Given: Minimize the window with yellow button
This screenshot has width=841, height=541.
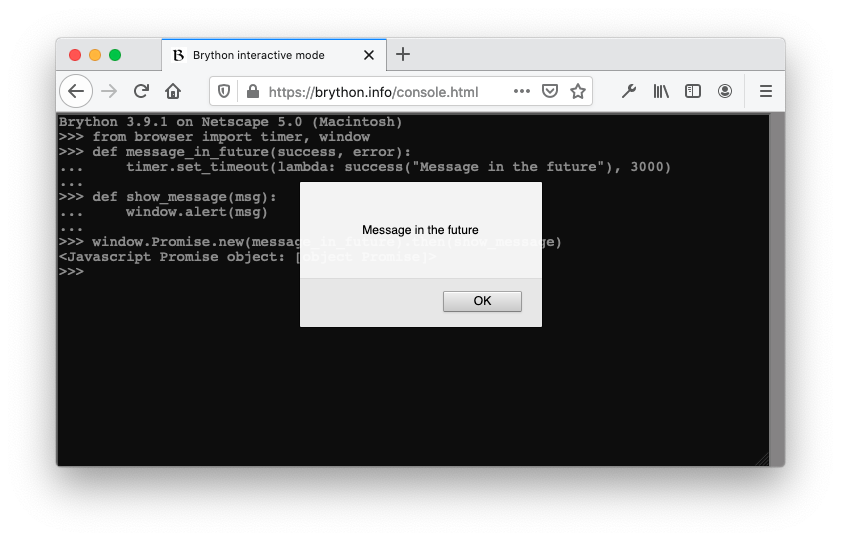Looking at the screenshot, I should click(x=95, y=55).
